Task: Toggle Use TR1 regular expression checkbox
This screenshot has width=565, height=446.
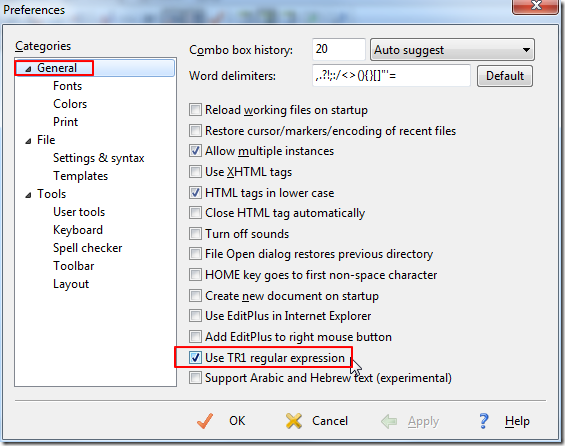Action: (195, 357)
